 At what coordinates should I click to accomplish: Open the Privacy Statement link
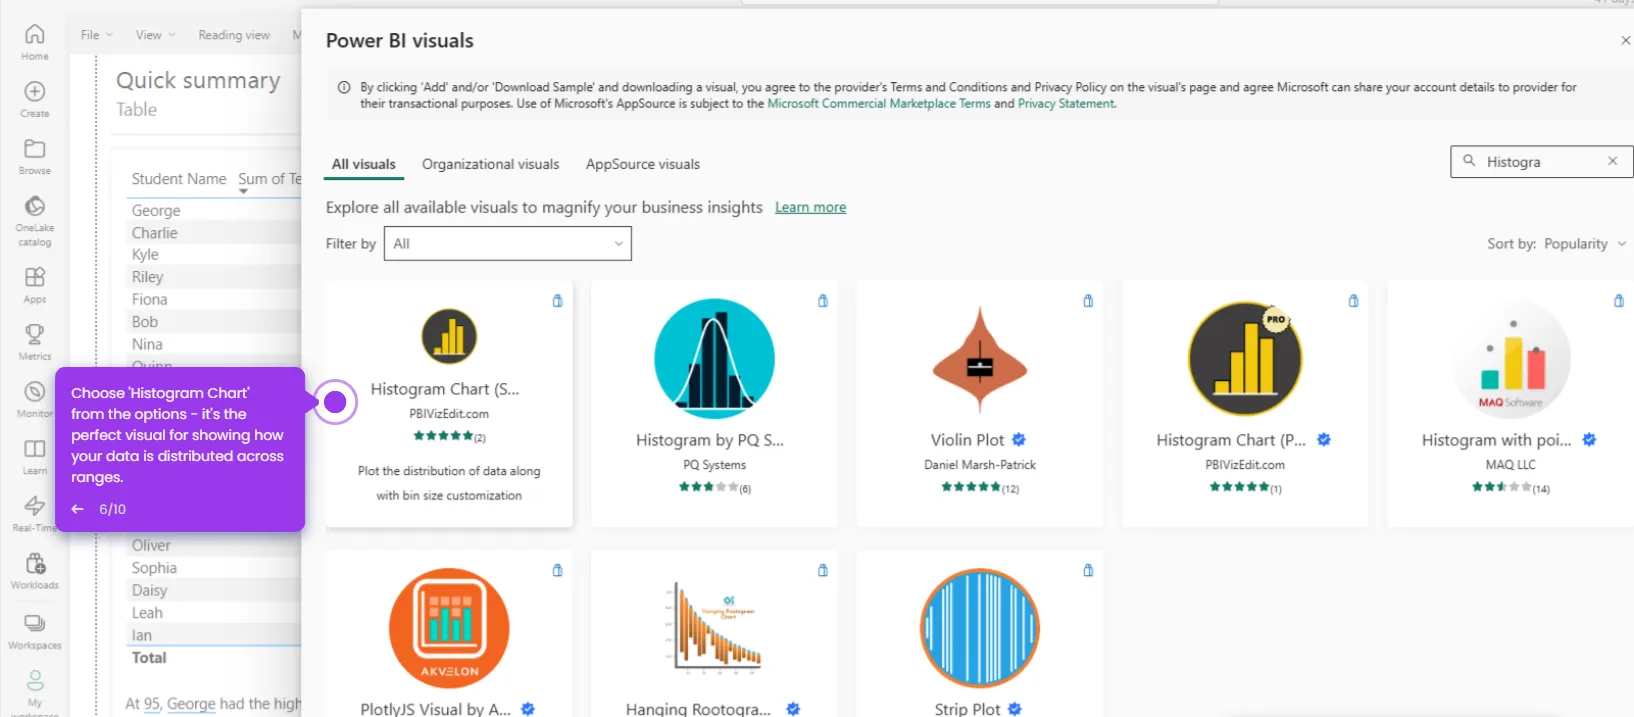[1066, 104]
